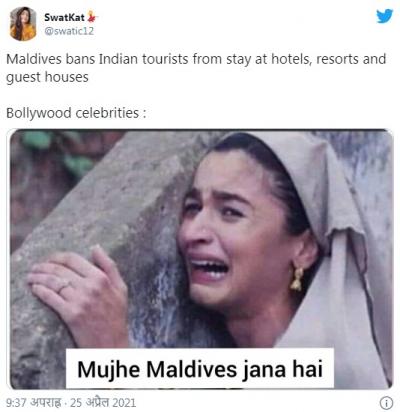
Task: Open the 9:37 अपराह्न timestamp link
Action: (34, 402)
